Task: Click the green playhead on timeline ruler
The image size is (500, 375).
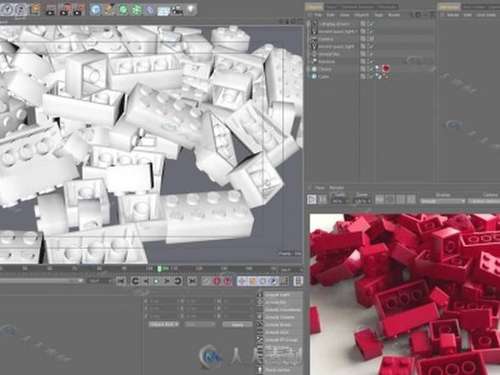Action: click(159, 269)
